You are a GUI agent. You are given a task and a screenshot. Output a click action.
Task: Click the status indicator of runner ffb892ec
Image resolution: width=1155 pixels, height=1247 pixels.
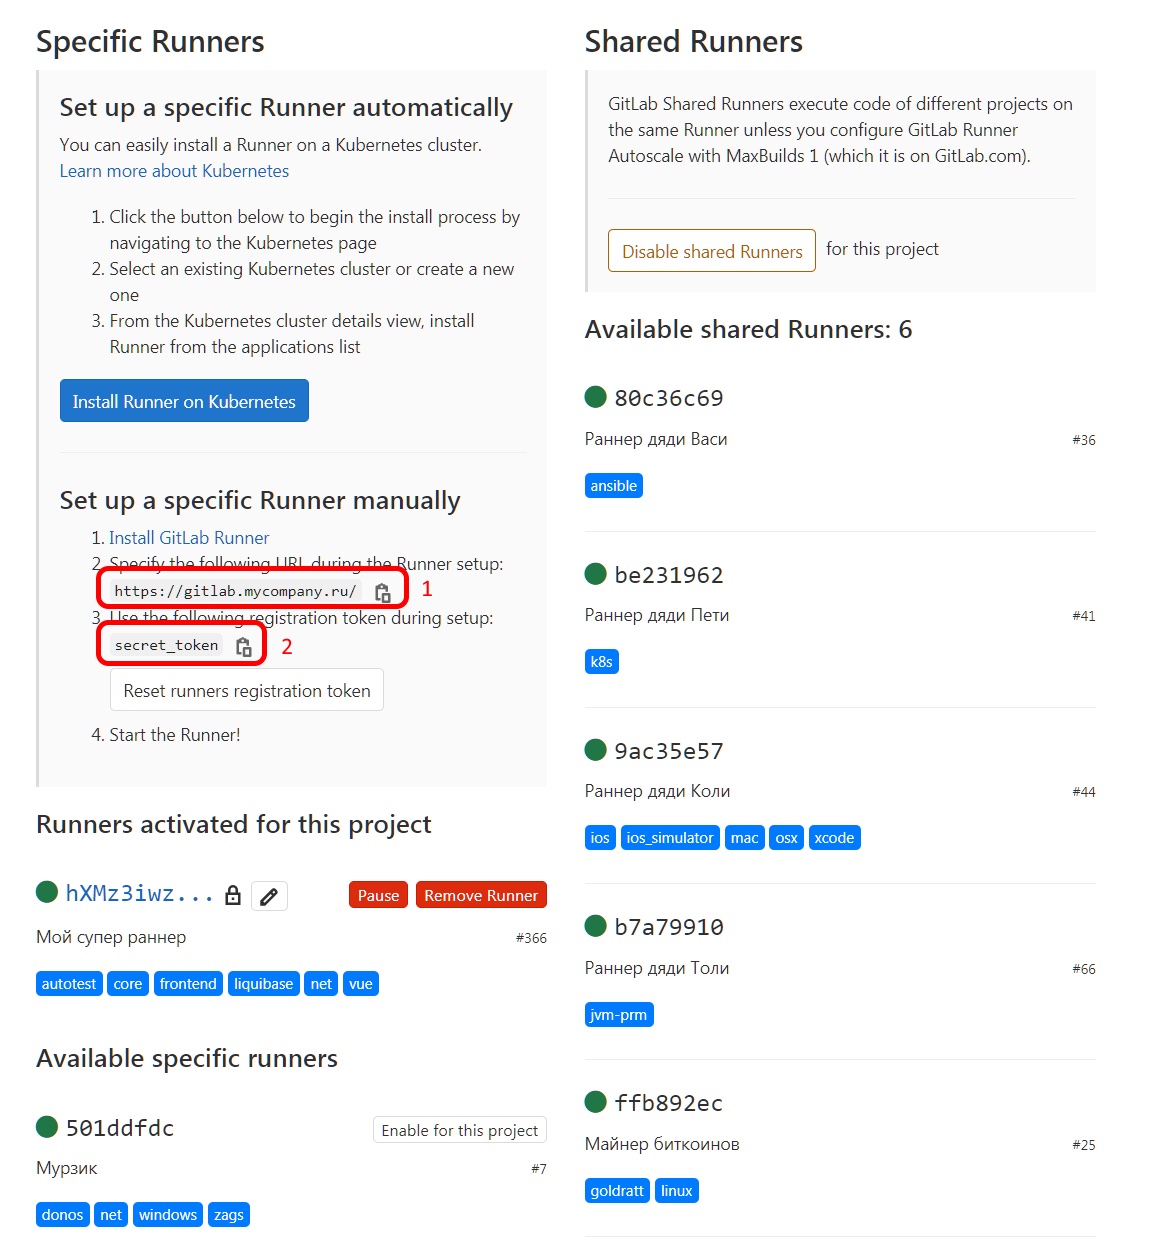tap(597, 1102)
